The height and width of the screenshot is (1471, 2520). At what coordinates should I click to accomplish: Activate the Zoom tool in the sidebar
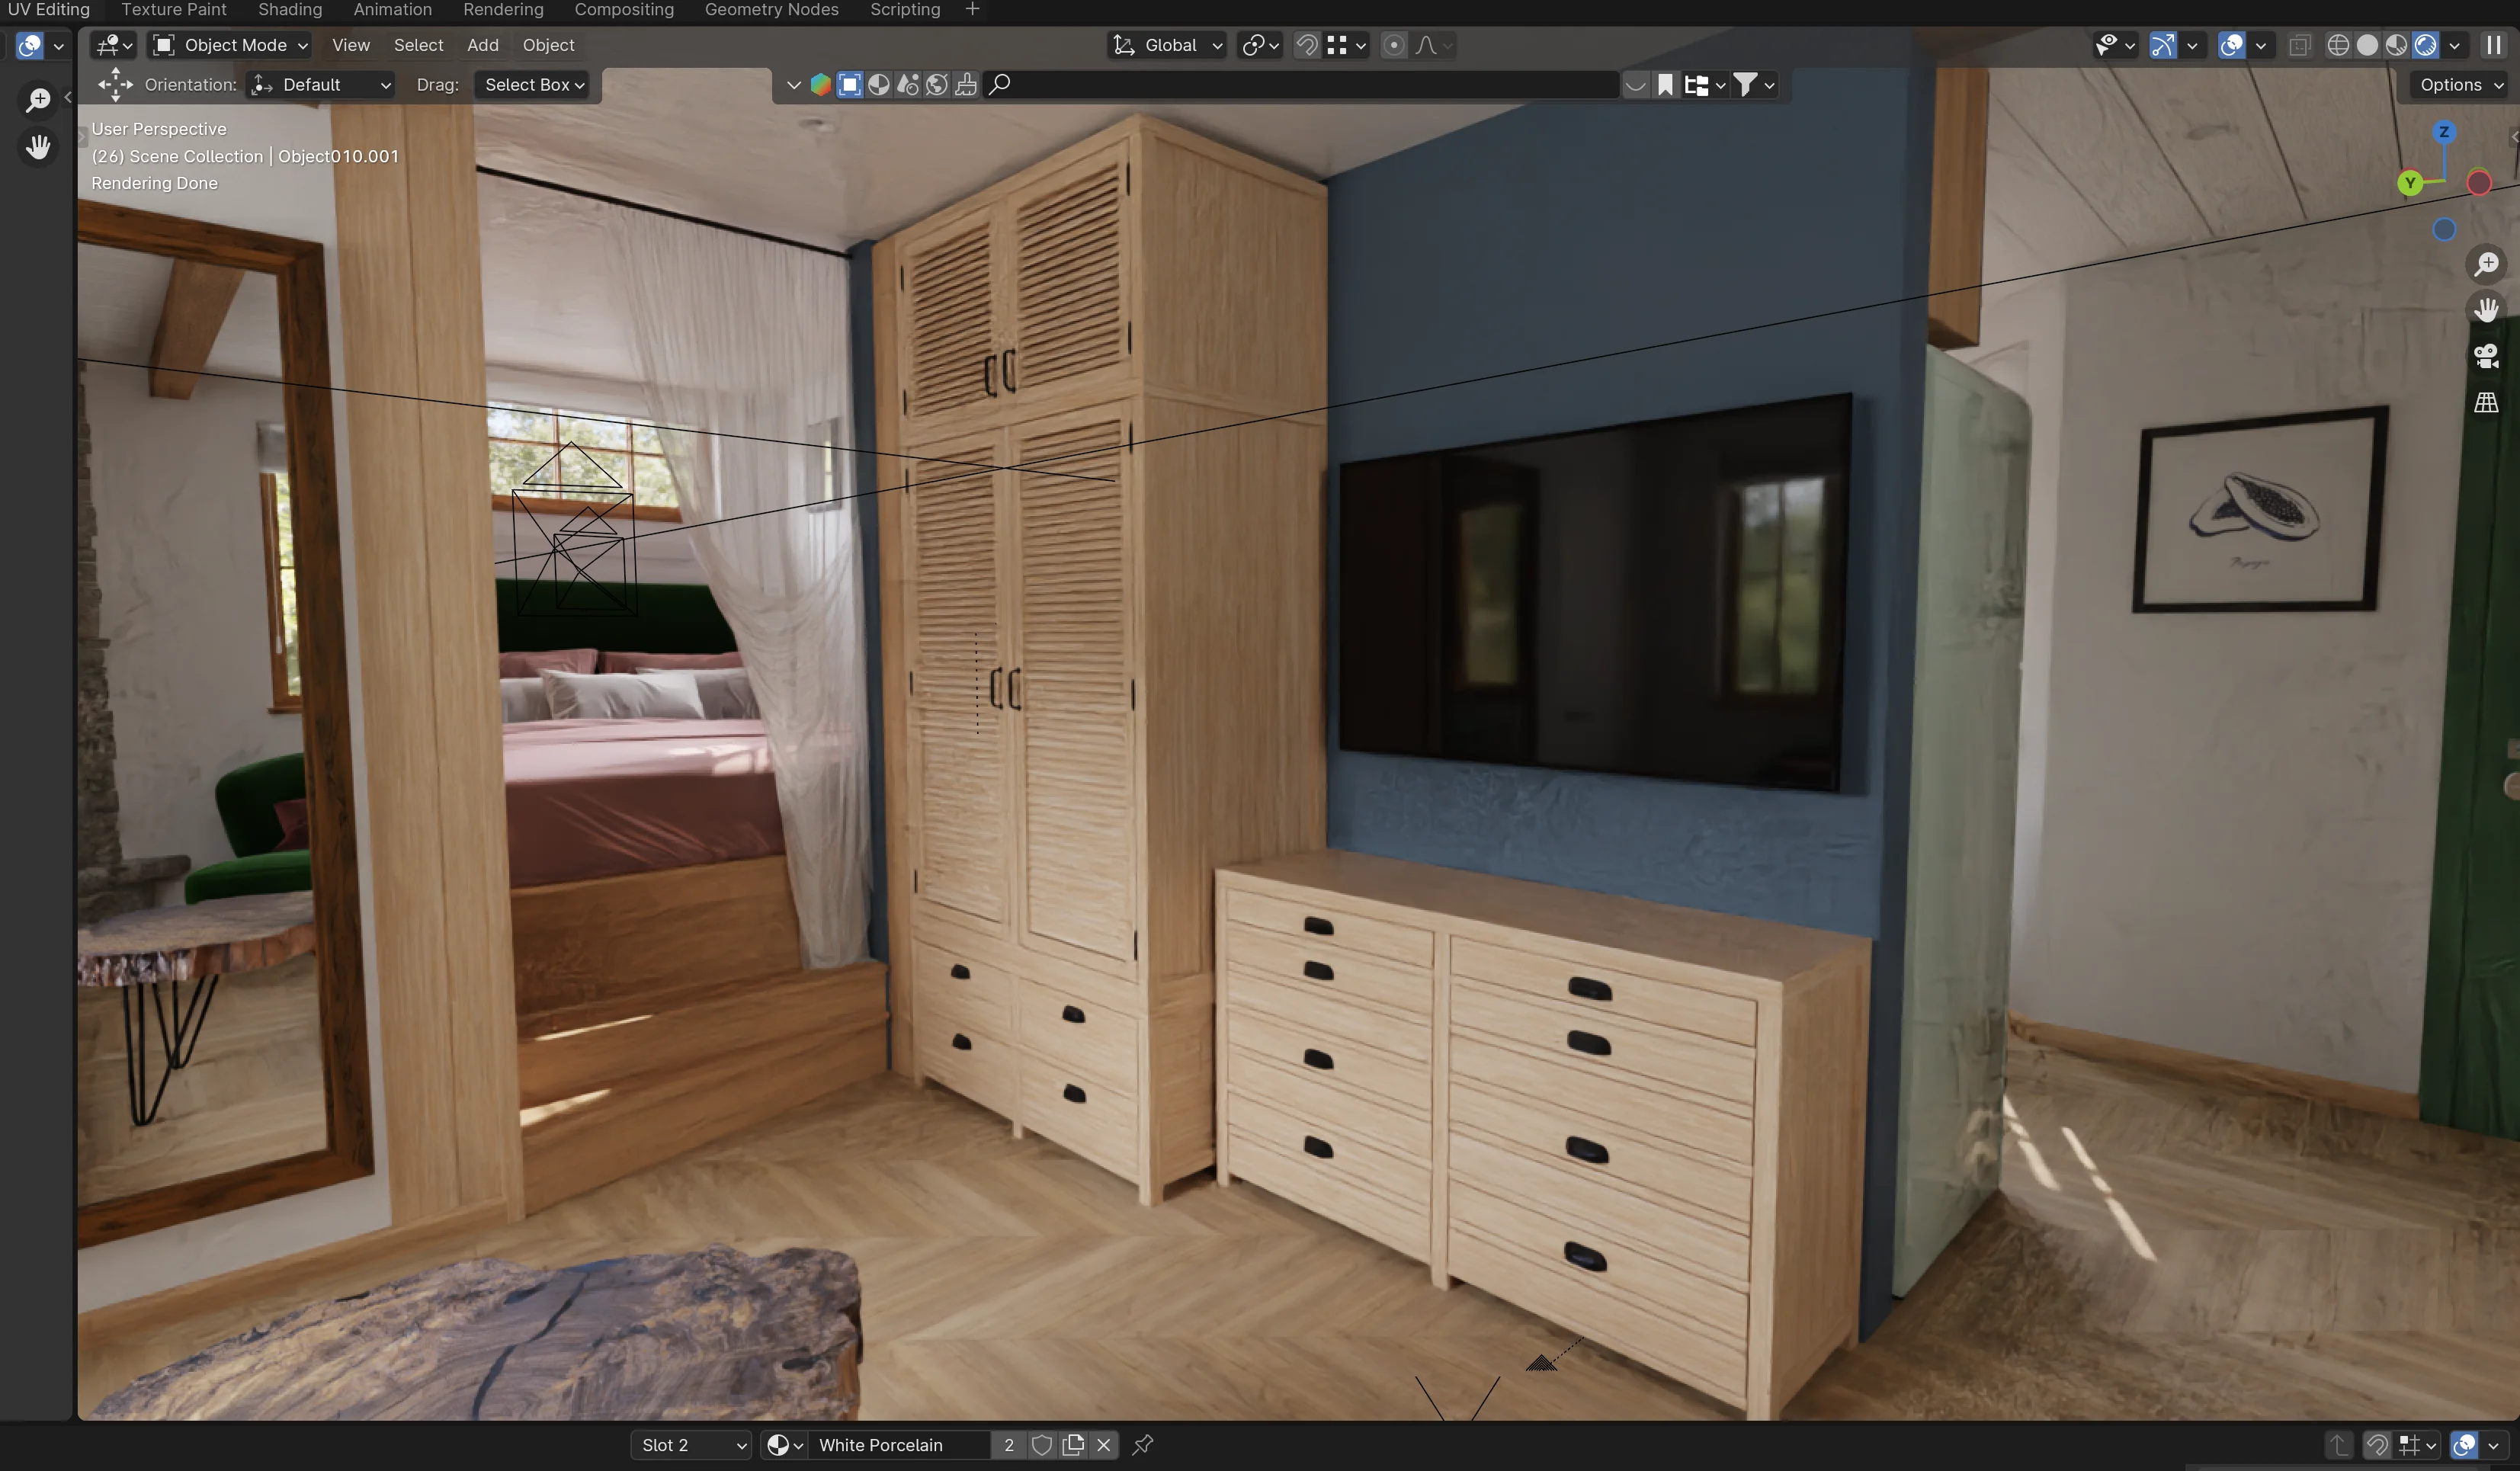tap(38, 99)
